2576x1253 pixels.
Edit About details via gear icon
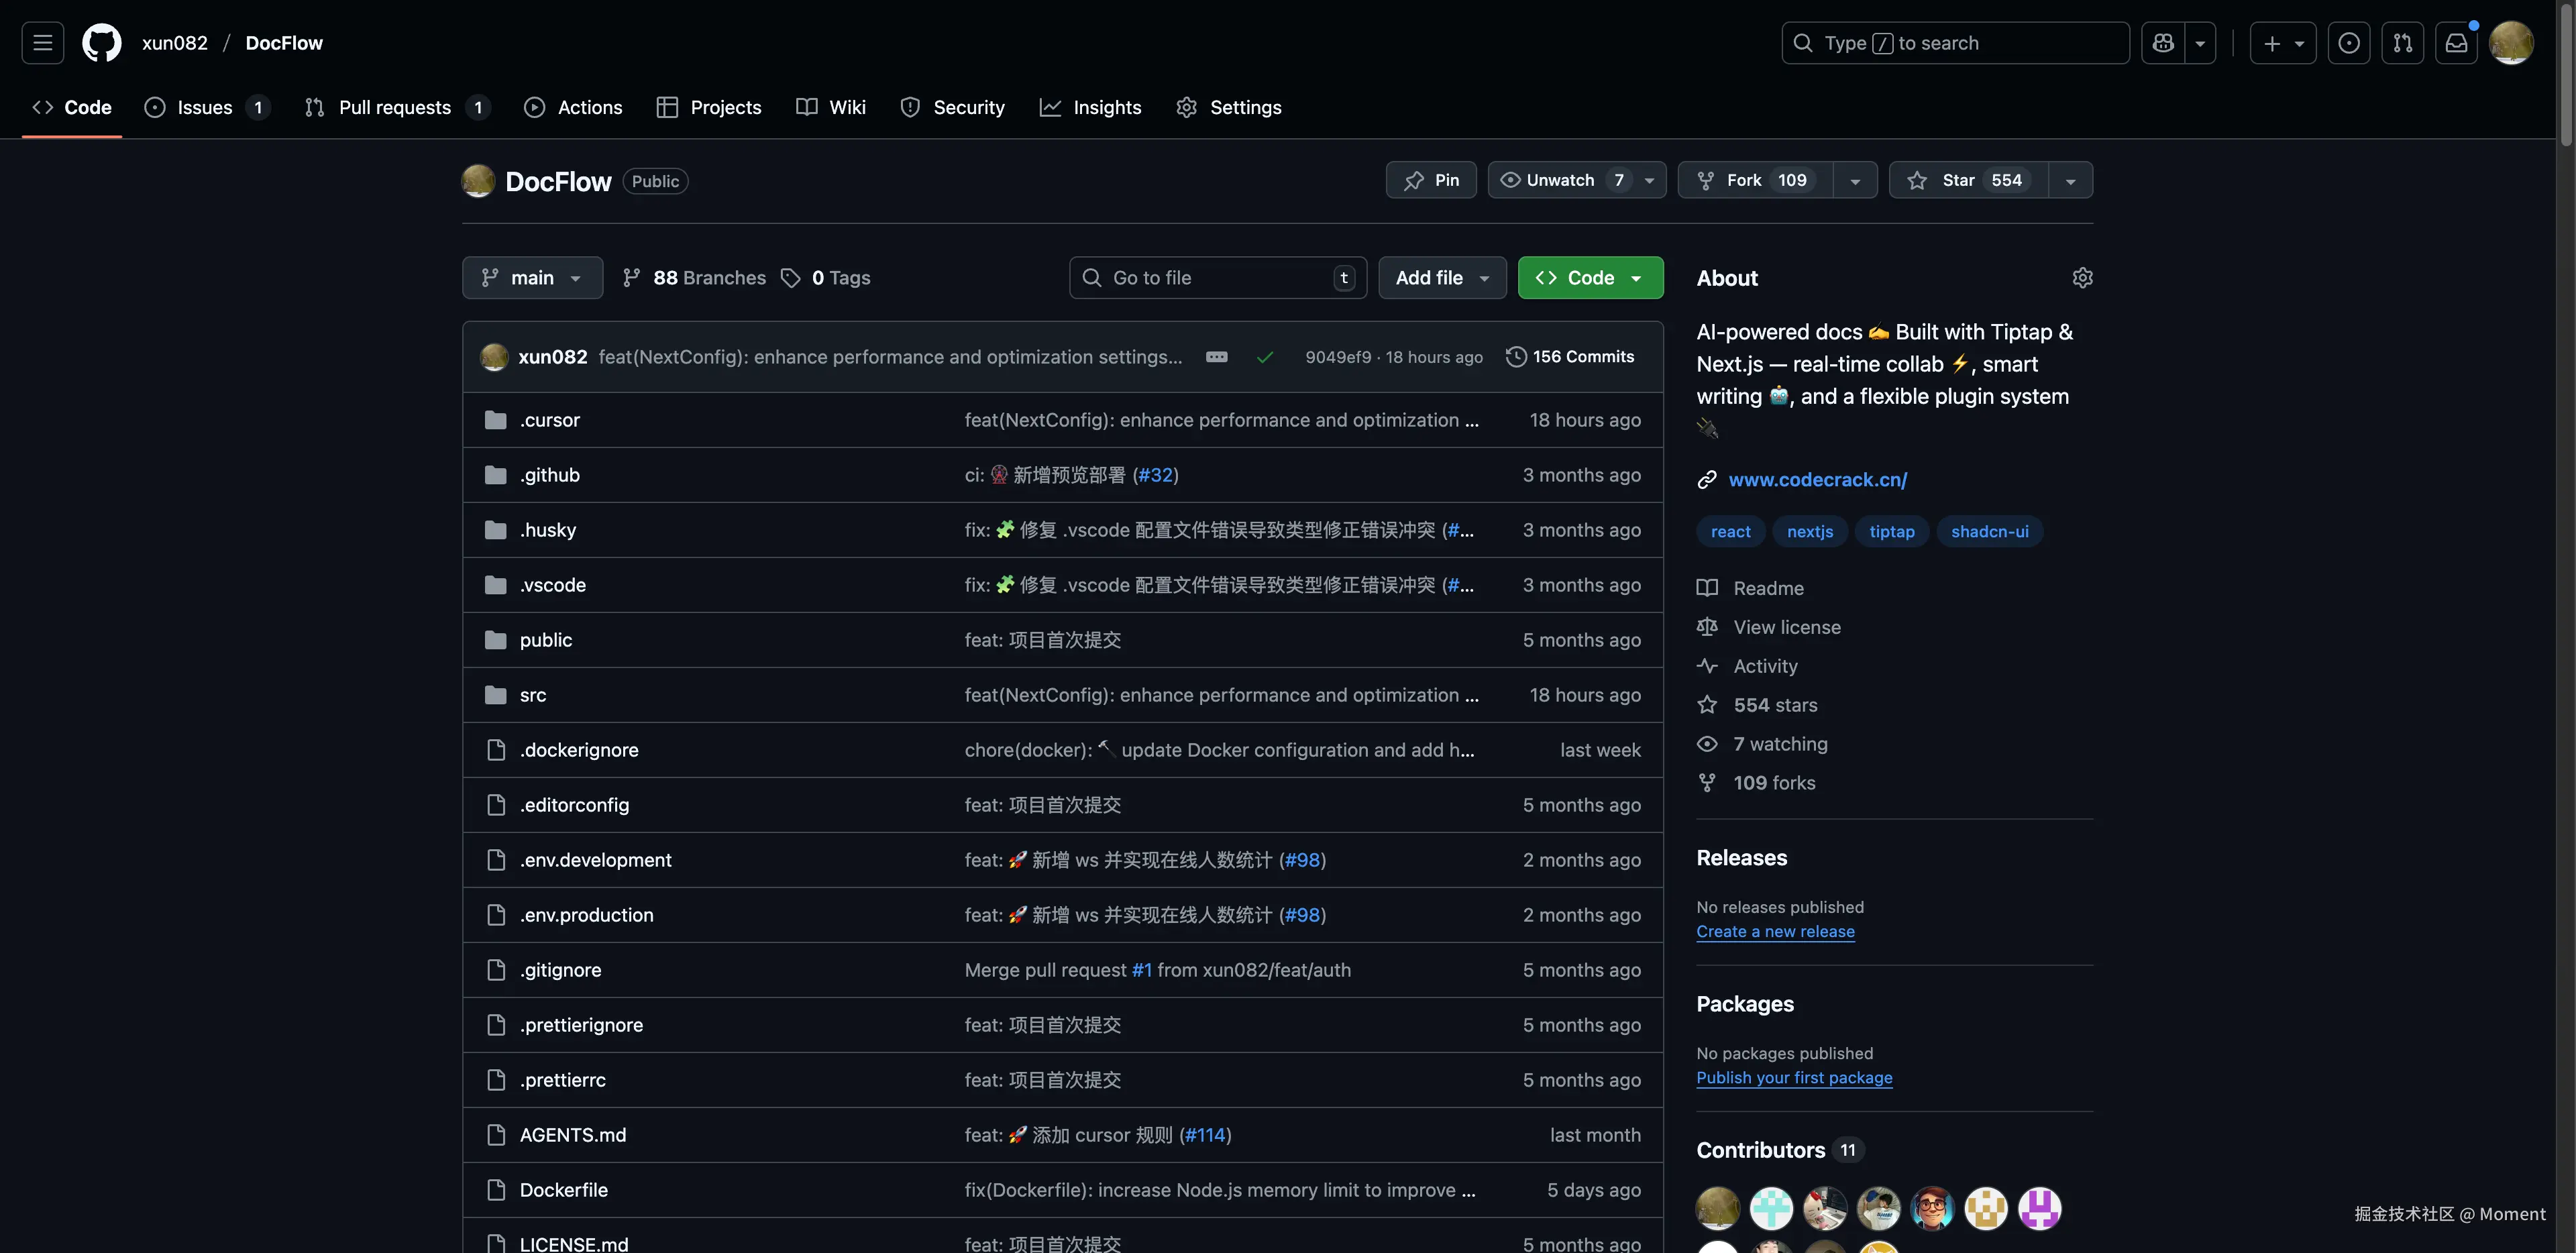(x=2082, y=278)
